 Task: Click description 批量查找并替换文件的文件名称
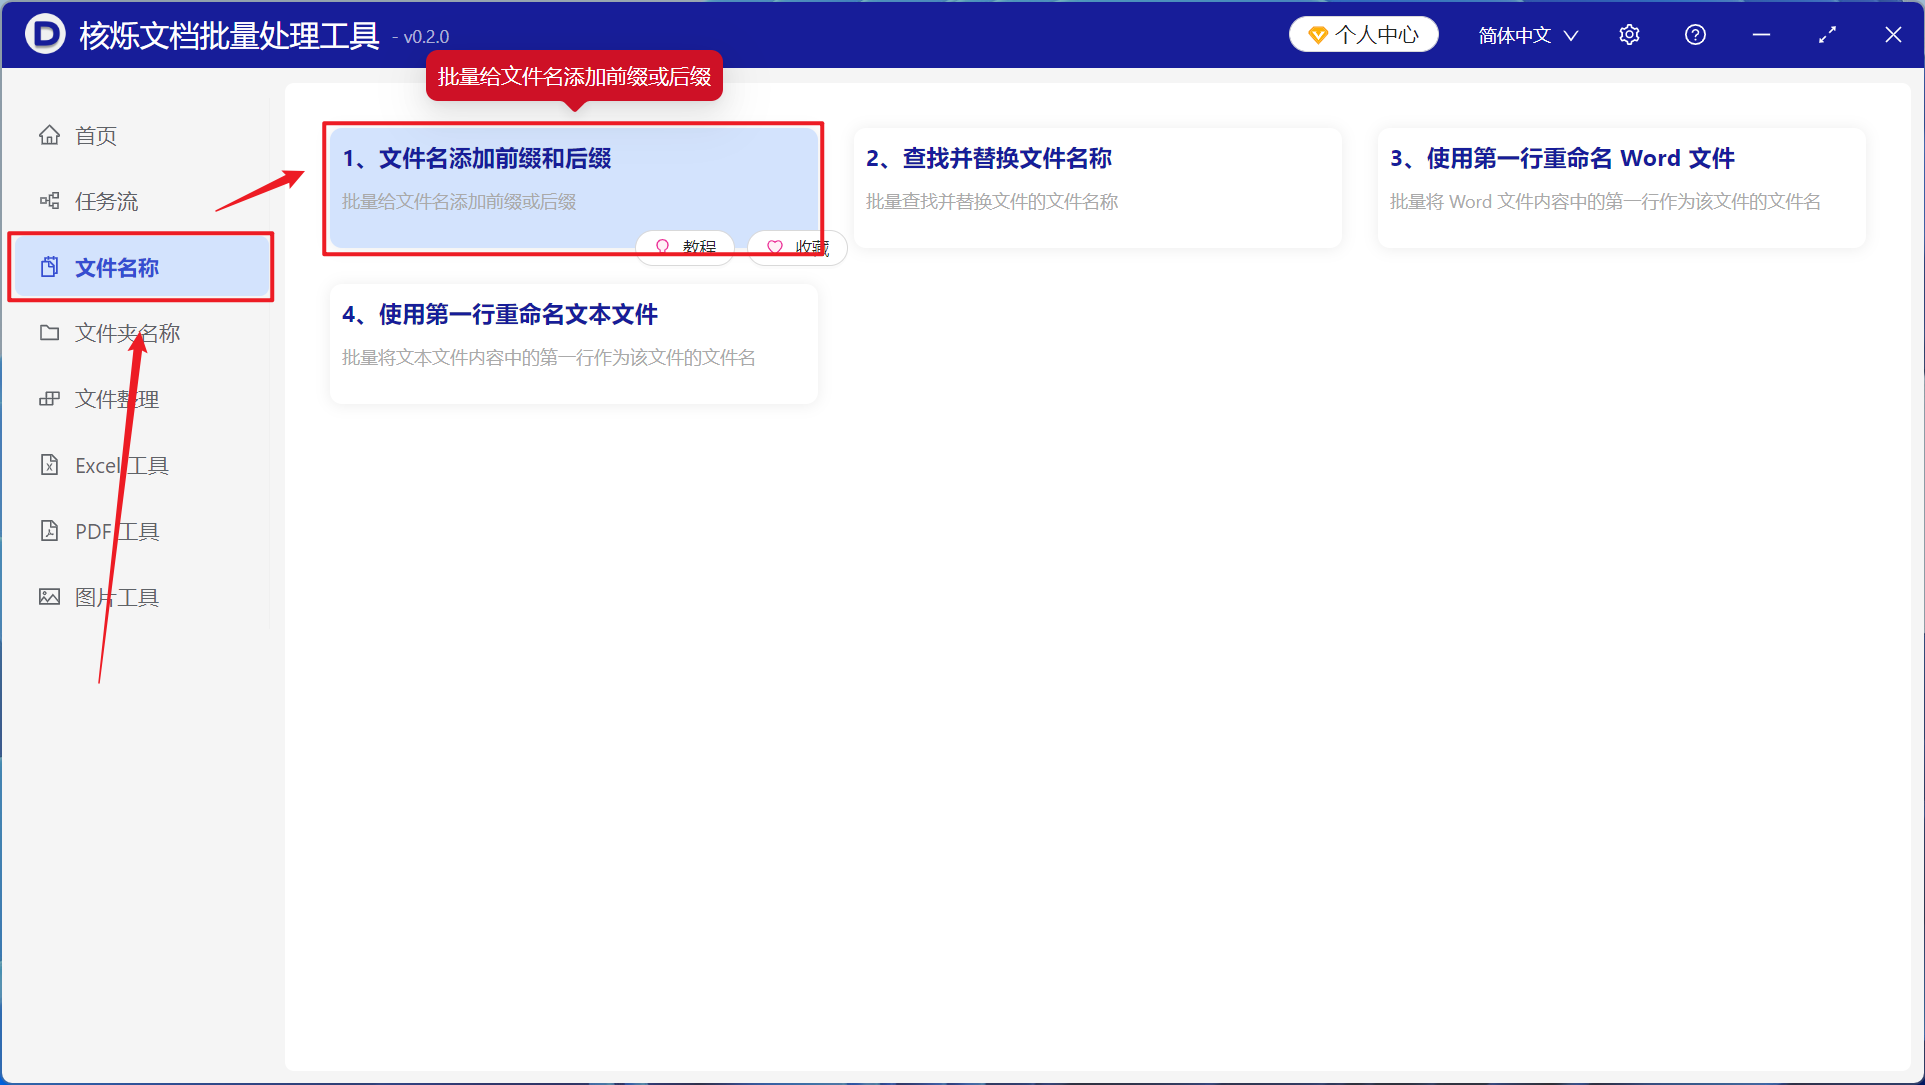click(992, 201)
